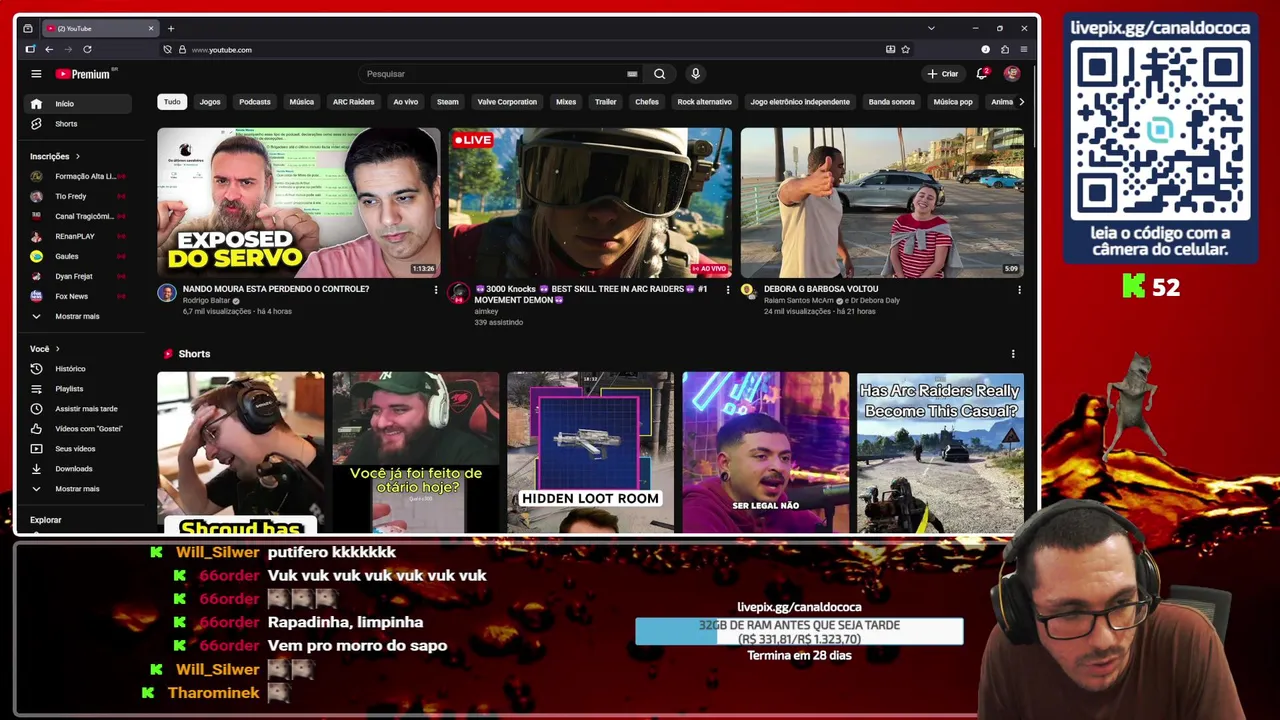The image size is (1280, 720).
Task: Open the REnanPLAY subscription
Action: point(78,237)
